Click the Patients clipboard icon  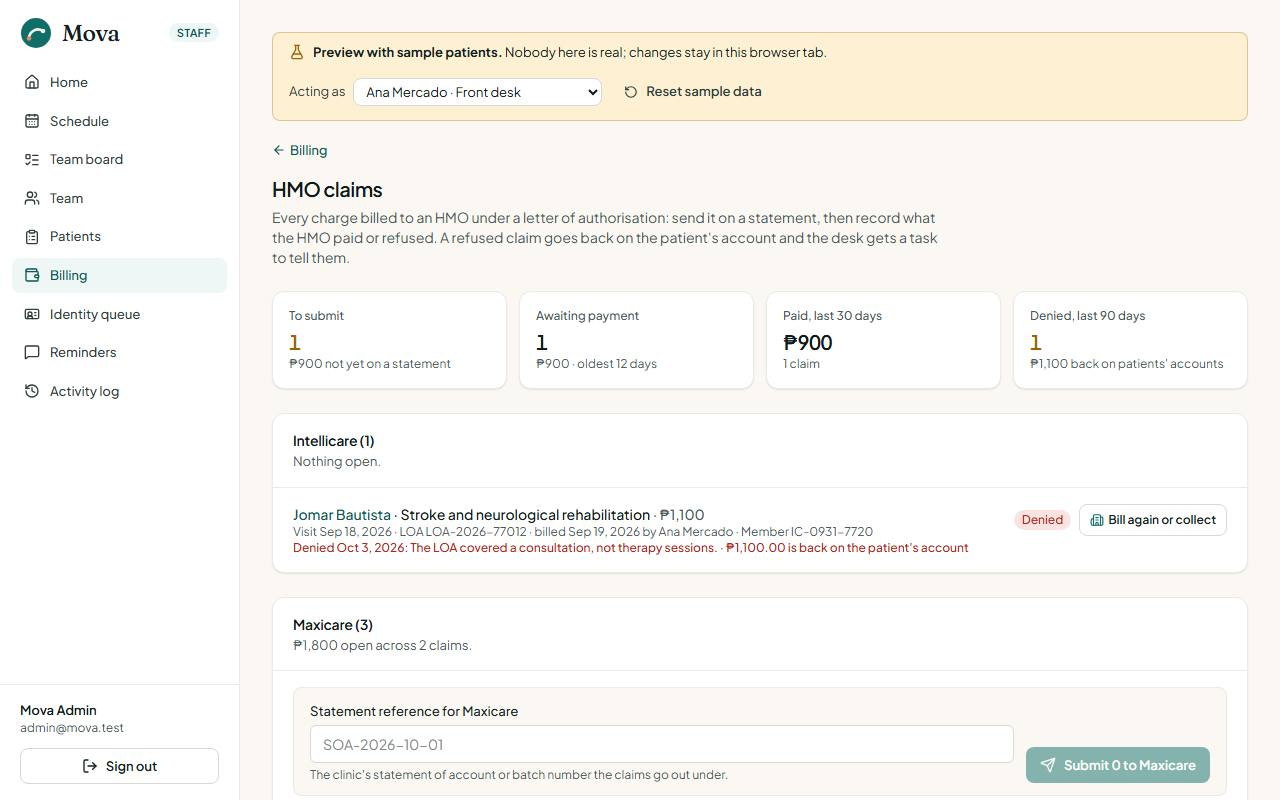tap(32, 236)
